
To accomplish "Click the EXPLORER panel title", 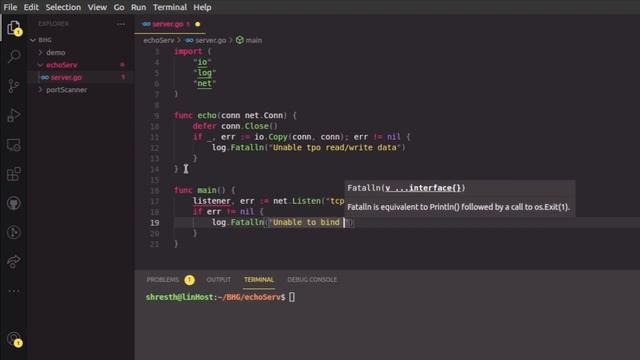I will pyautogui.click(x=53, y=24).
